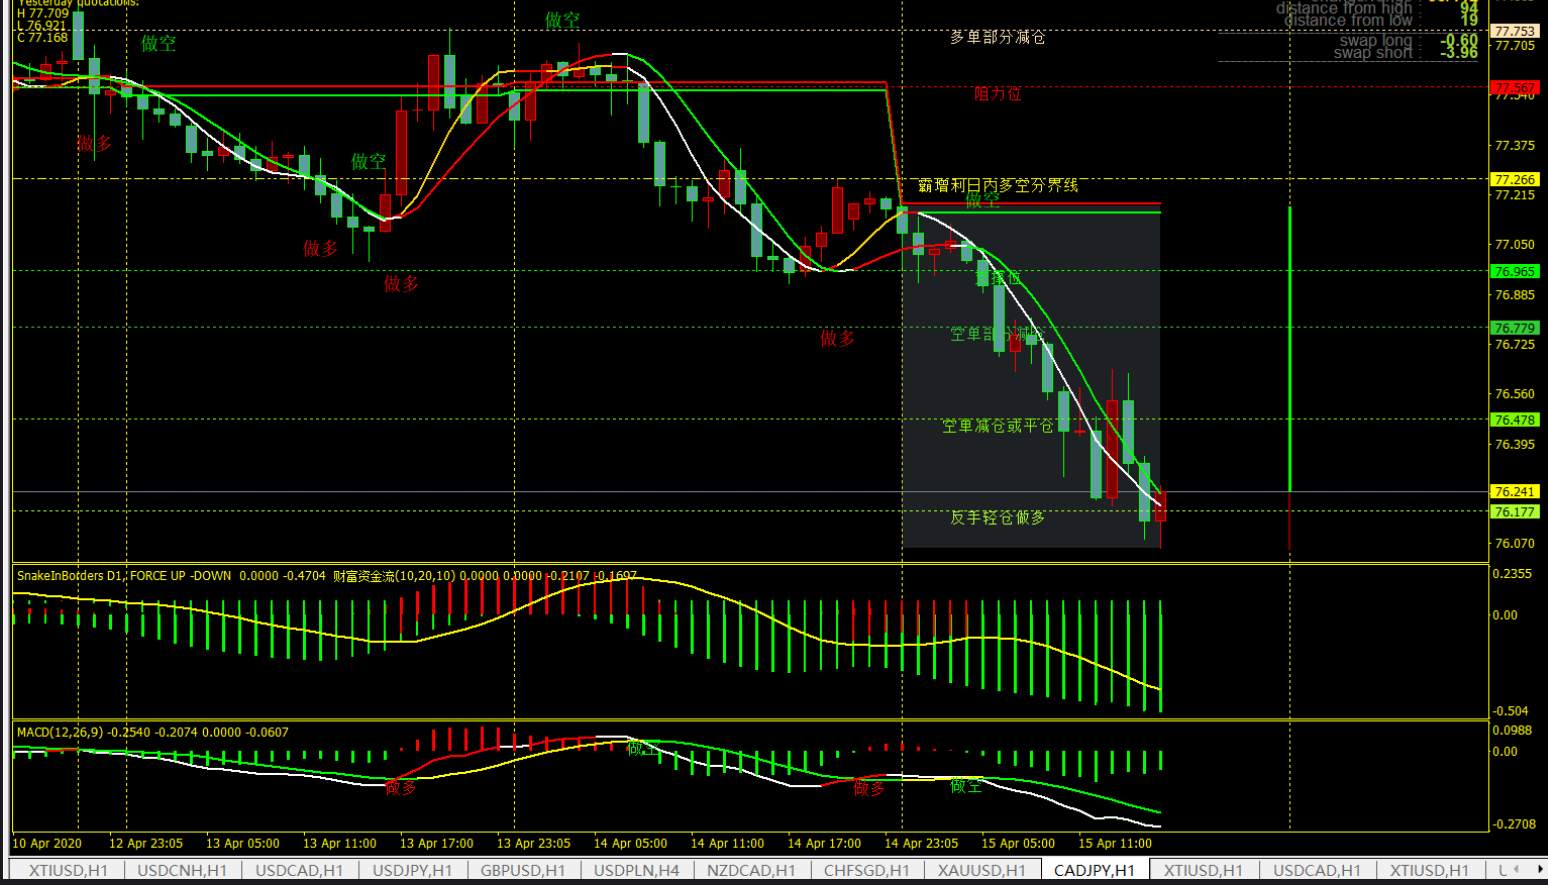Click the current price label 76.241

point(1514,492)
